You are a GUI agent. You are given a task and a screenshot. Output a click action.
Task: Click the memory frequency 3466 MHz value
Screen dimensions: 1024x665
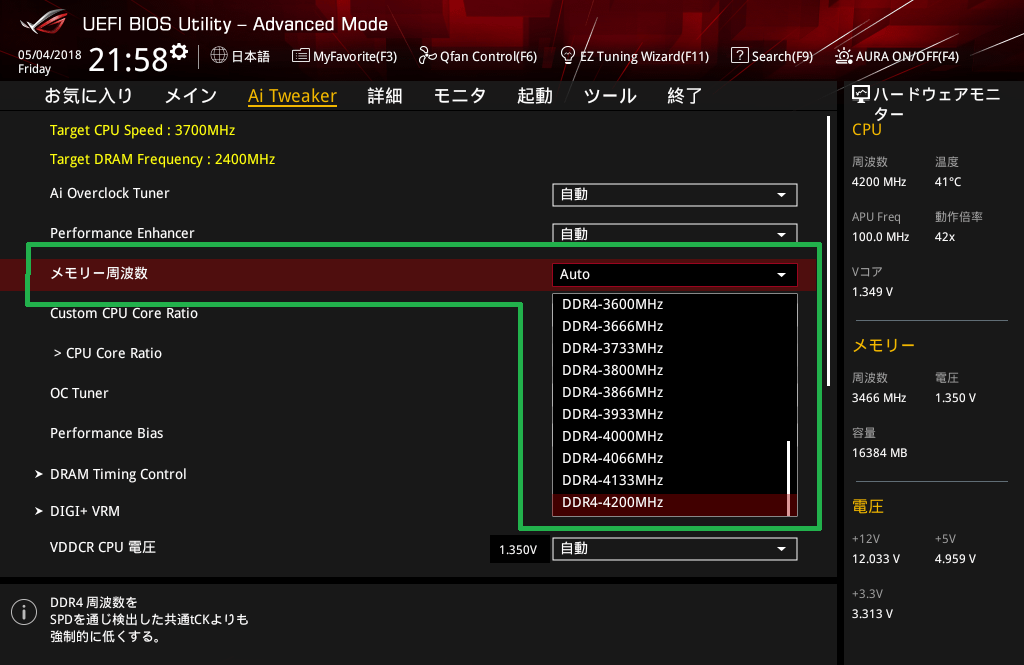coord(879,398)
